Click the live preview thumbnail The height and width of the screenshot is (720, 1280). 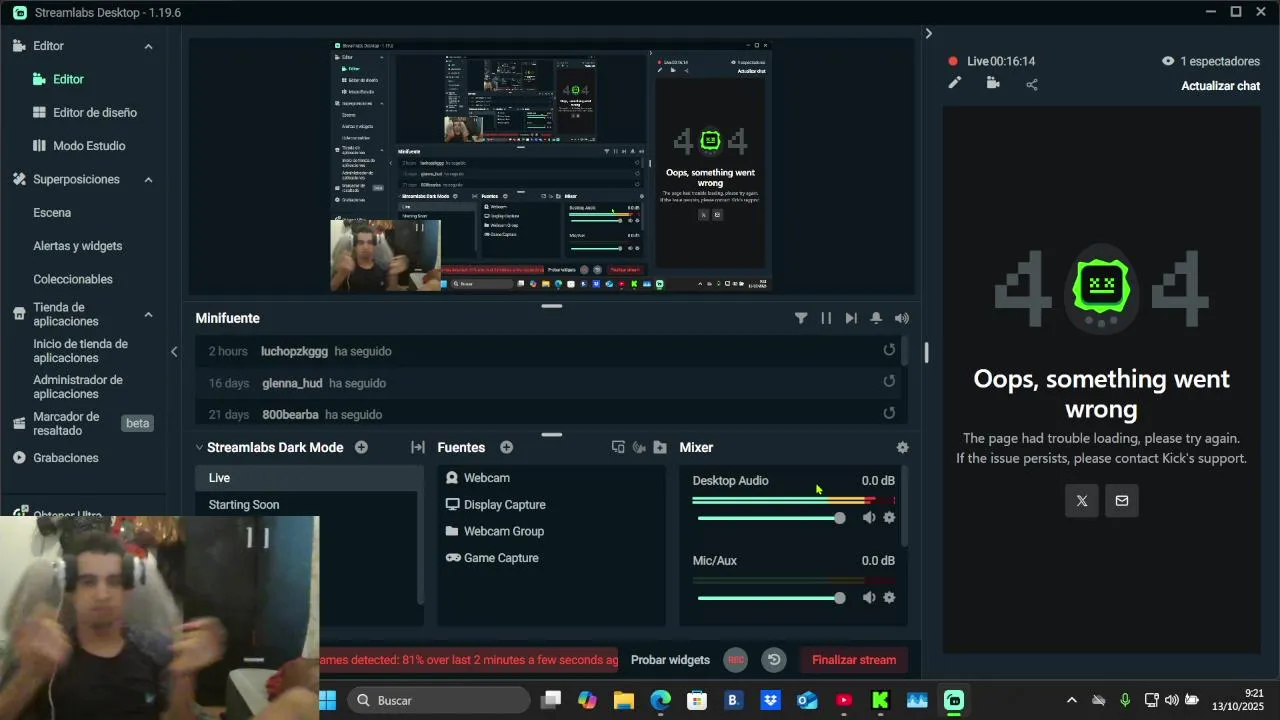pyautogui.click(x=552, y=166)
